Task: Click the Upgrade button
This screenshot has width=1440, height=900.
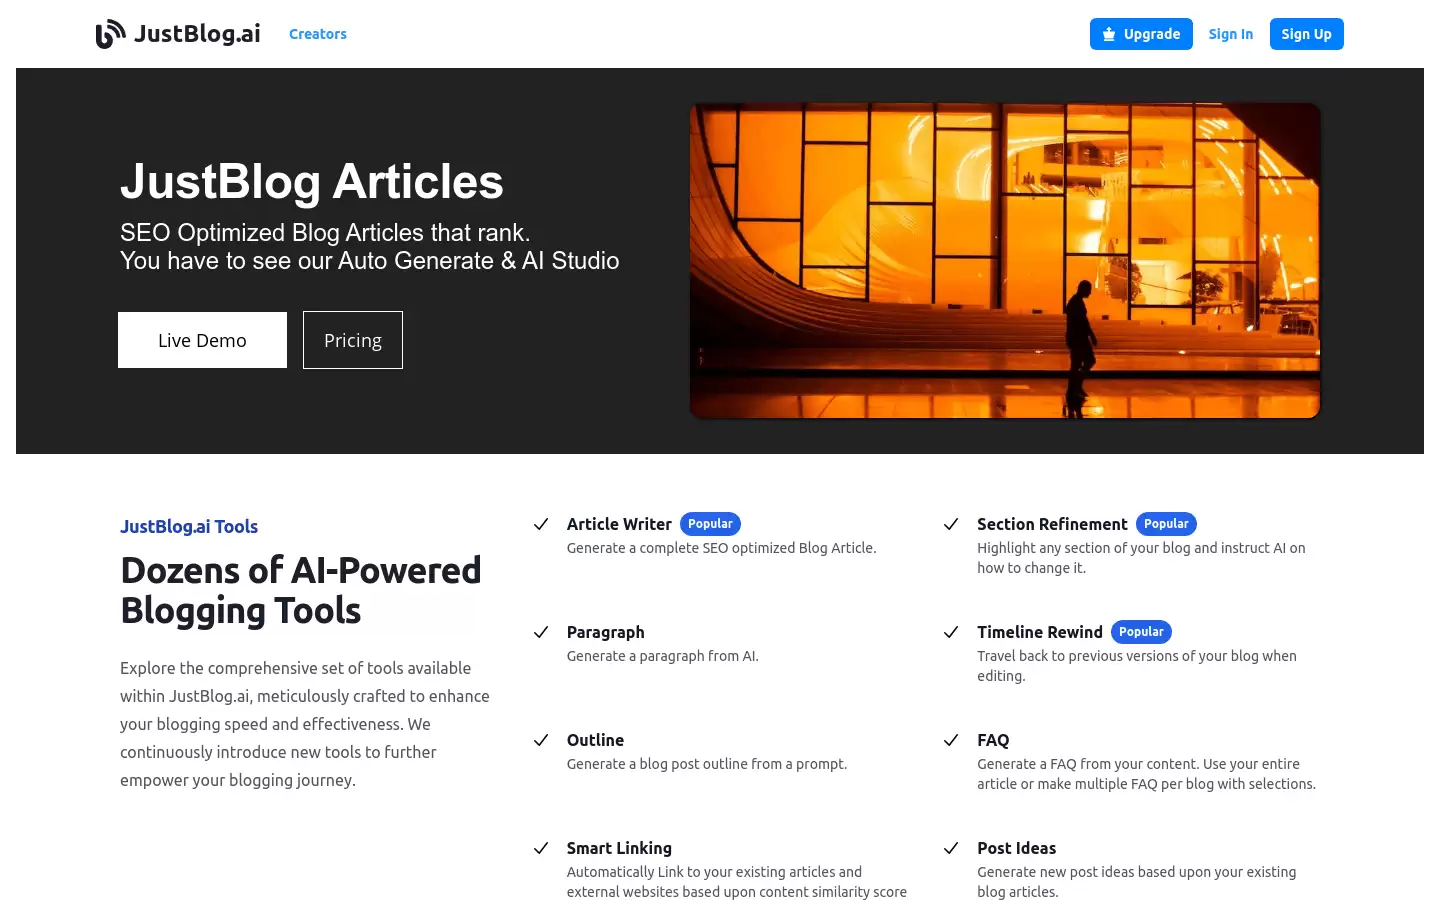Action: coord(1141,34)
